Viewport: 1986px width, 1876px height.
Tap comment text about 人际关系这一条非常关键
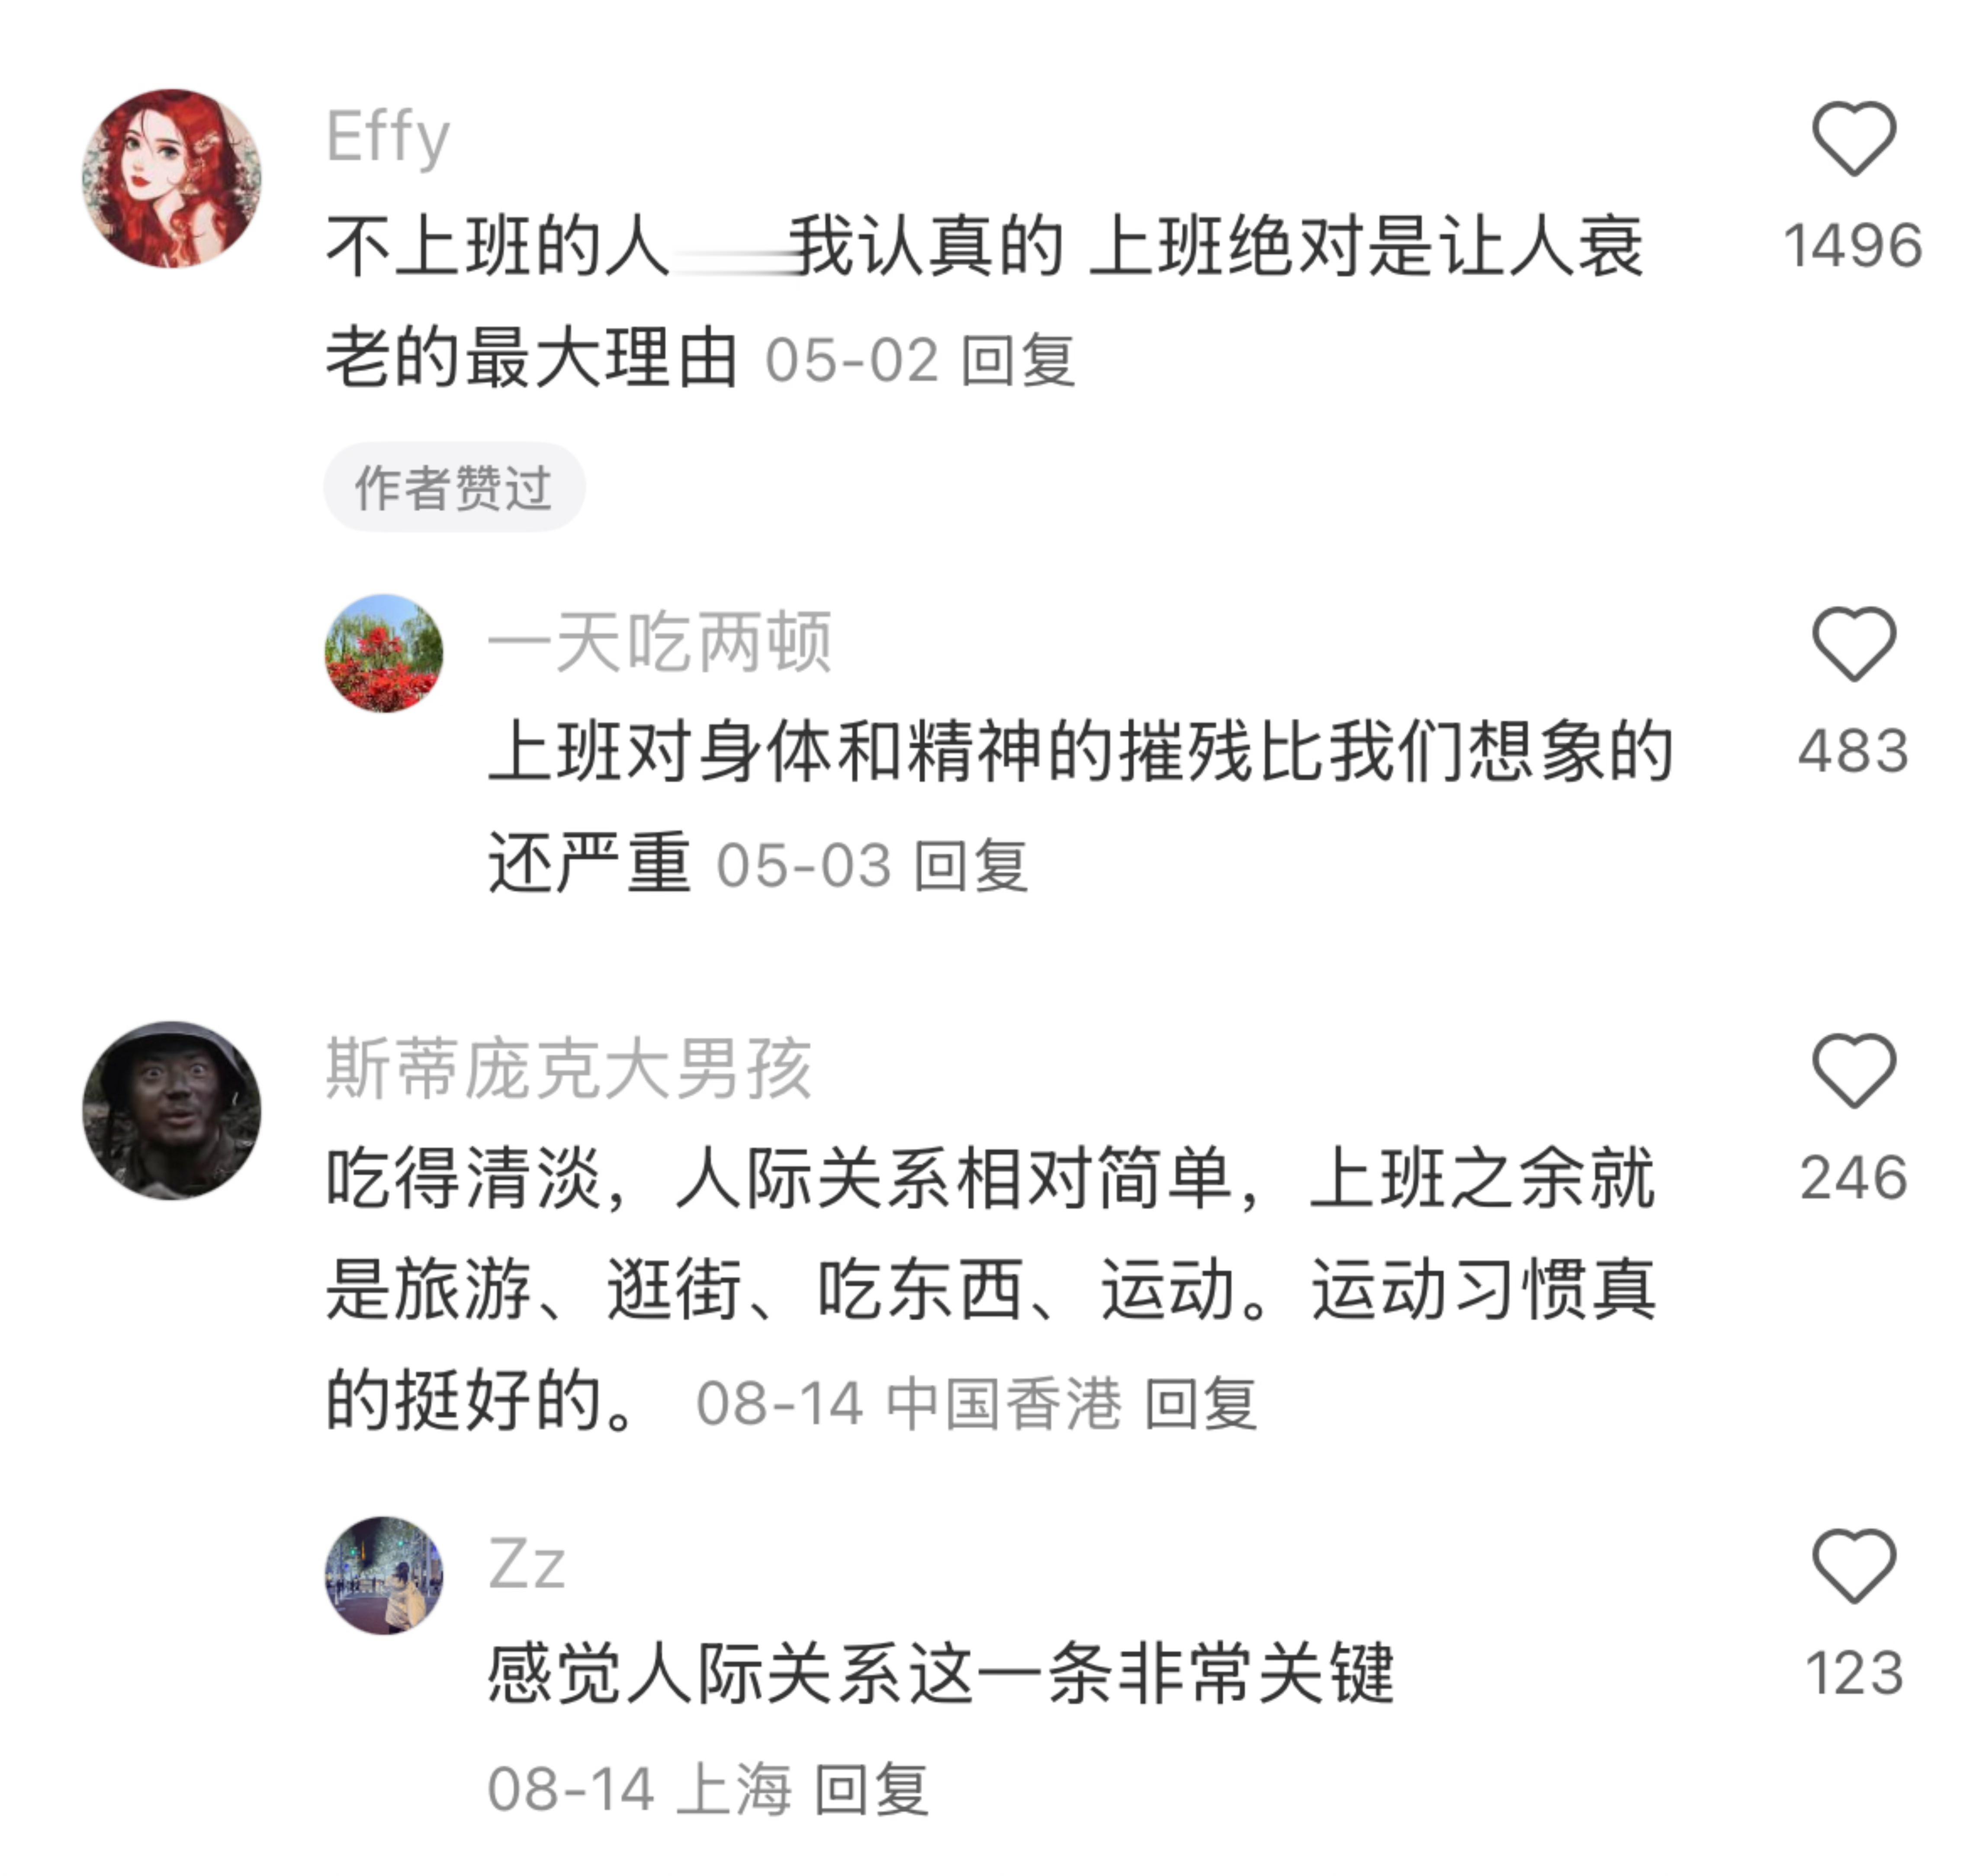pos(940,1673)
